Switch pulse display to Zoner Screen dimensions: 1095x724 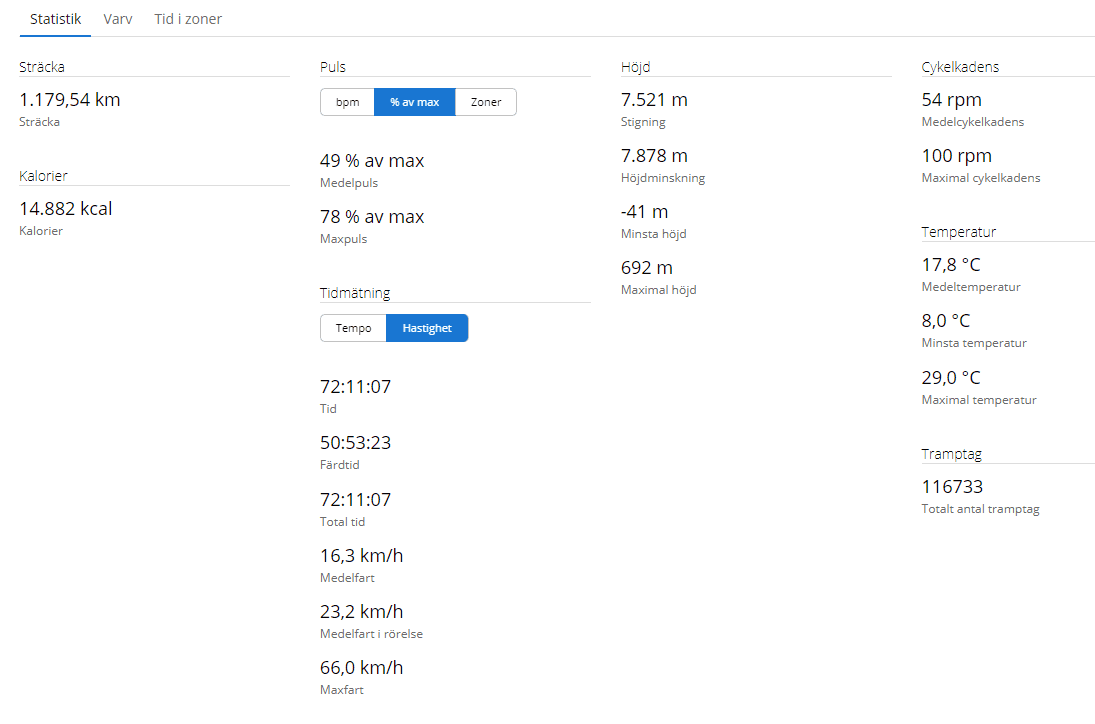486,102
